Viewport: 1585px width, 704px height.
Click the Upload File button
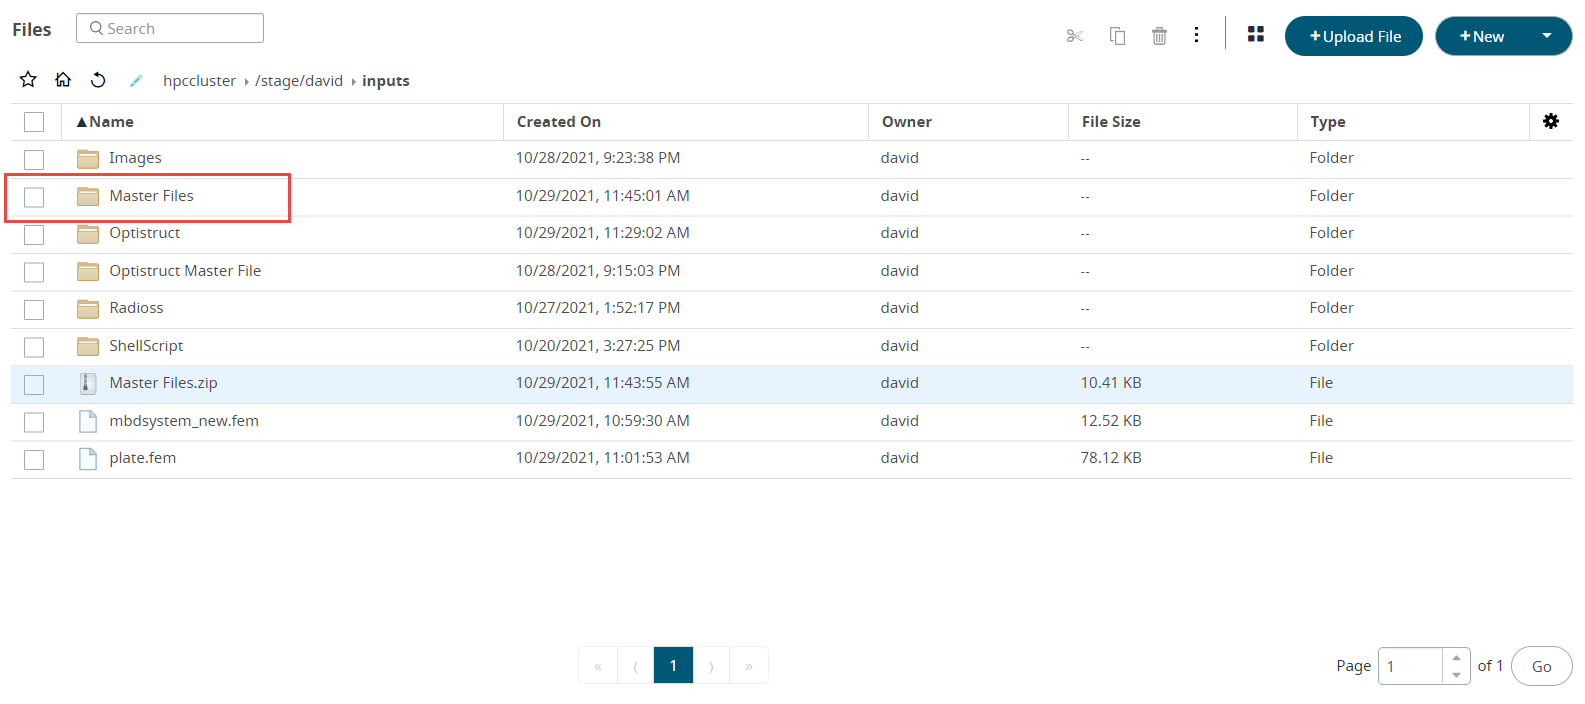tap(1353, 36)
